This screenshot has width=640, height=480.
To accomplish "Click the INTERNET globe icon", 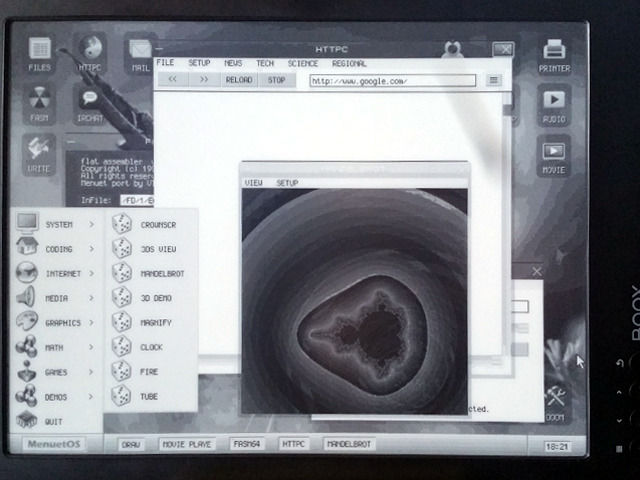I will pyautogui.click(x=27, y=272).
